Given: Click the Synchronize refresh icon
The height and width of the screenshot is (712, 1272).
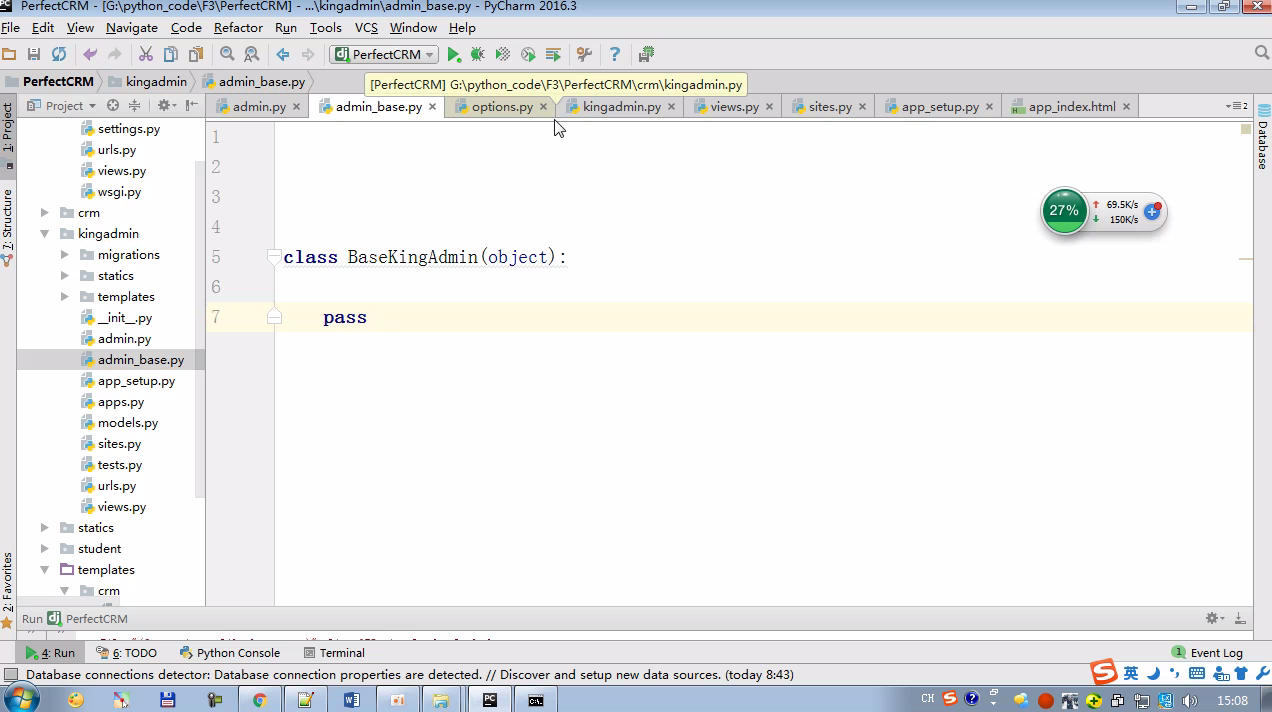Looking at the screenshot, I should (59, 55).
